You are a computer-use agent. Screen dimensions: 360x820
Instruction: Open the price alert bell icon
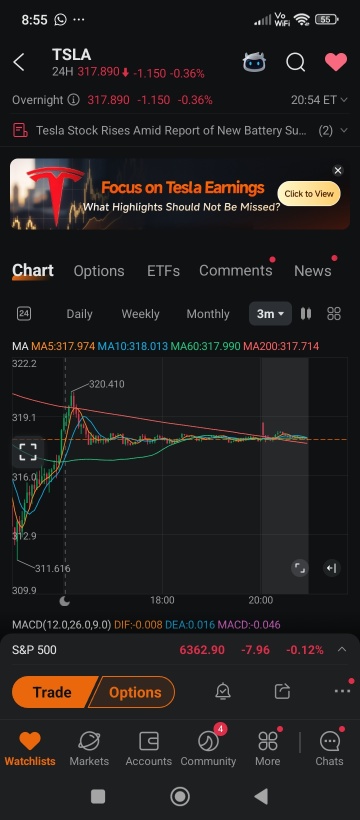pos(223,691)
